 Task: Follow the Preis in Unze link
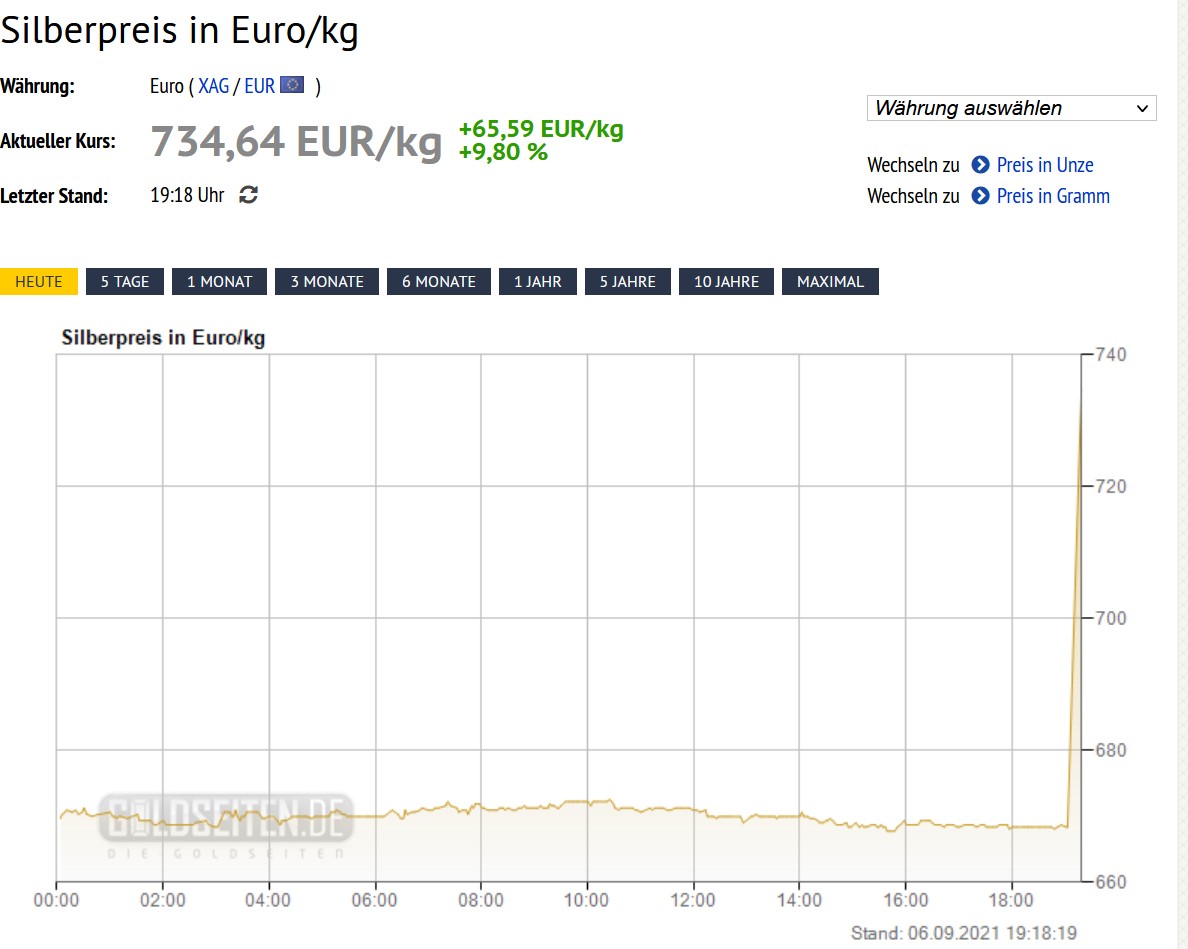point(1045,165)
